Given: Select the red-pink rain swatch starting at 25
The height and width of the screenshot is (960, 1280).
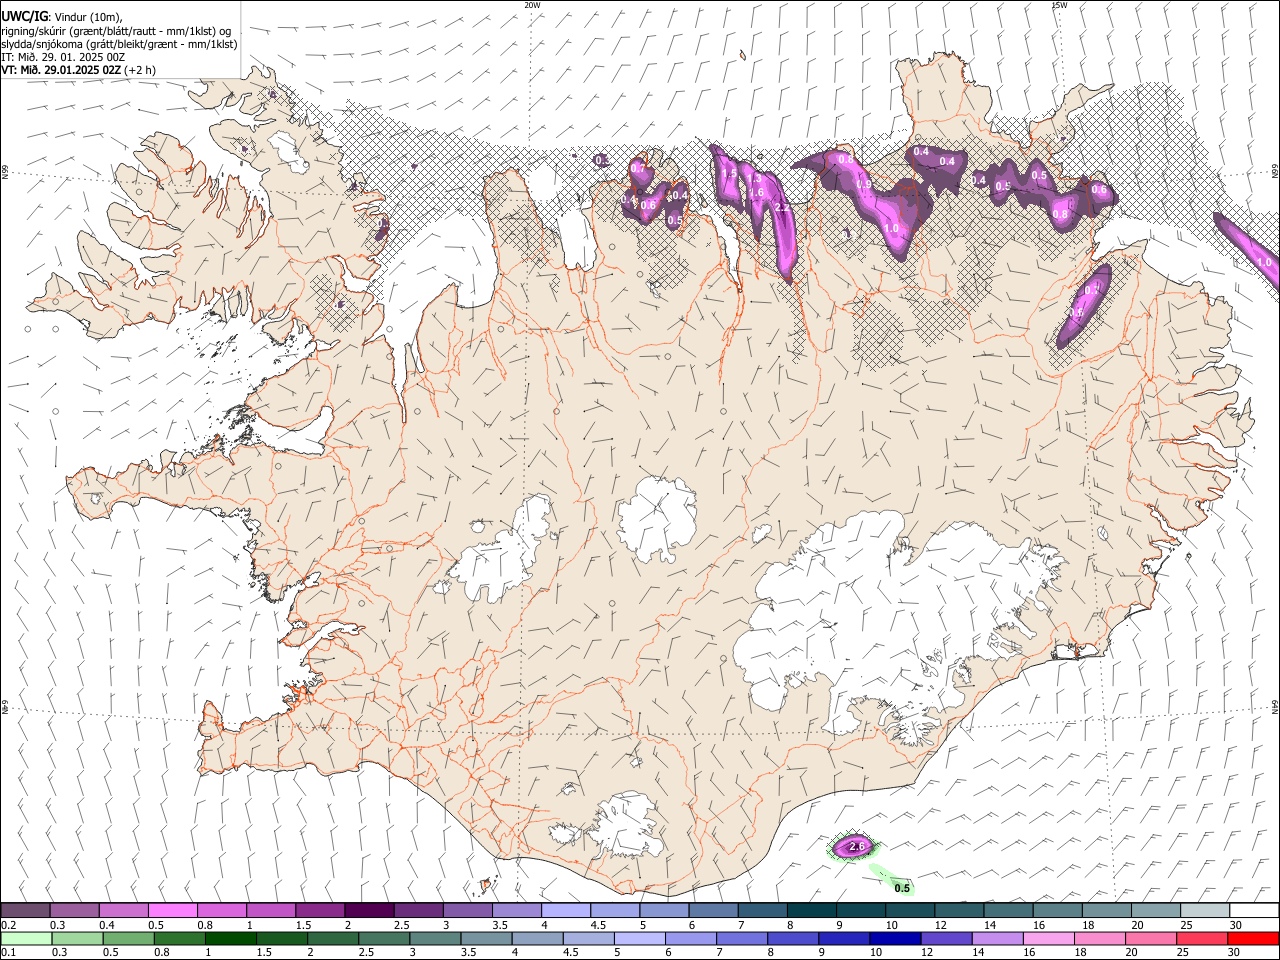Looking at the screenshot, I should [1202, 938].
